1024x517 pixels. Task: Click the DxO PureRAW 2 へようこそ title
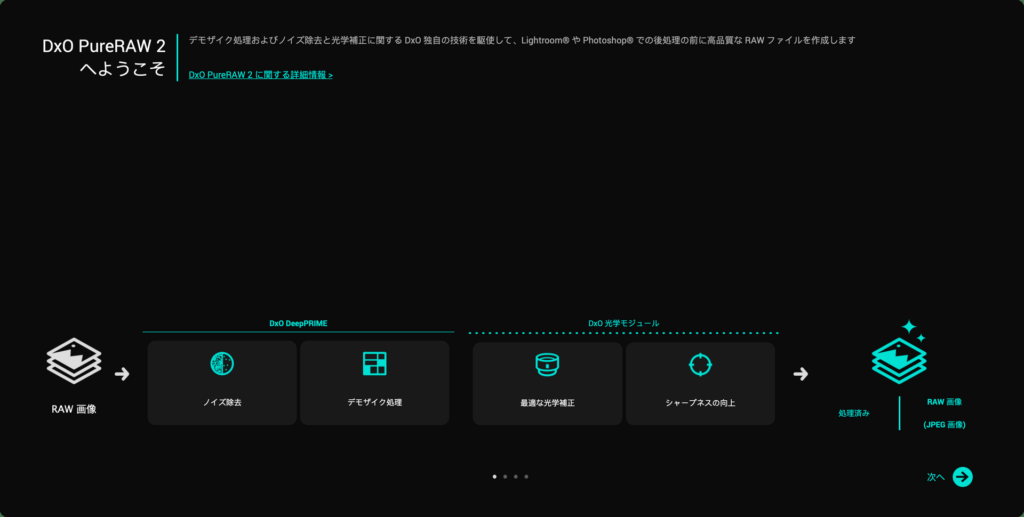pos(104,57)
